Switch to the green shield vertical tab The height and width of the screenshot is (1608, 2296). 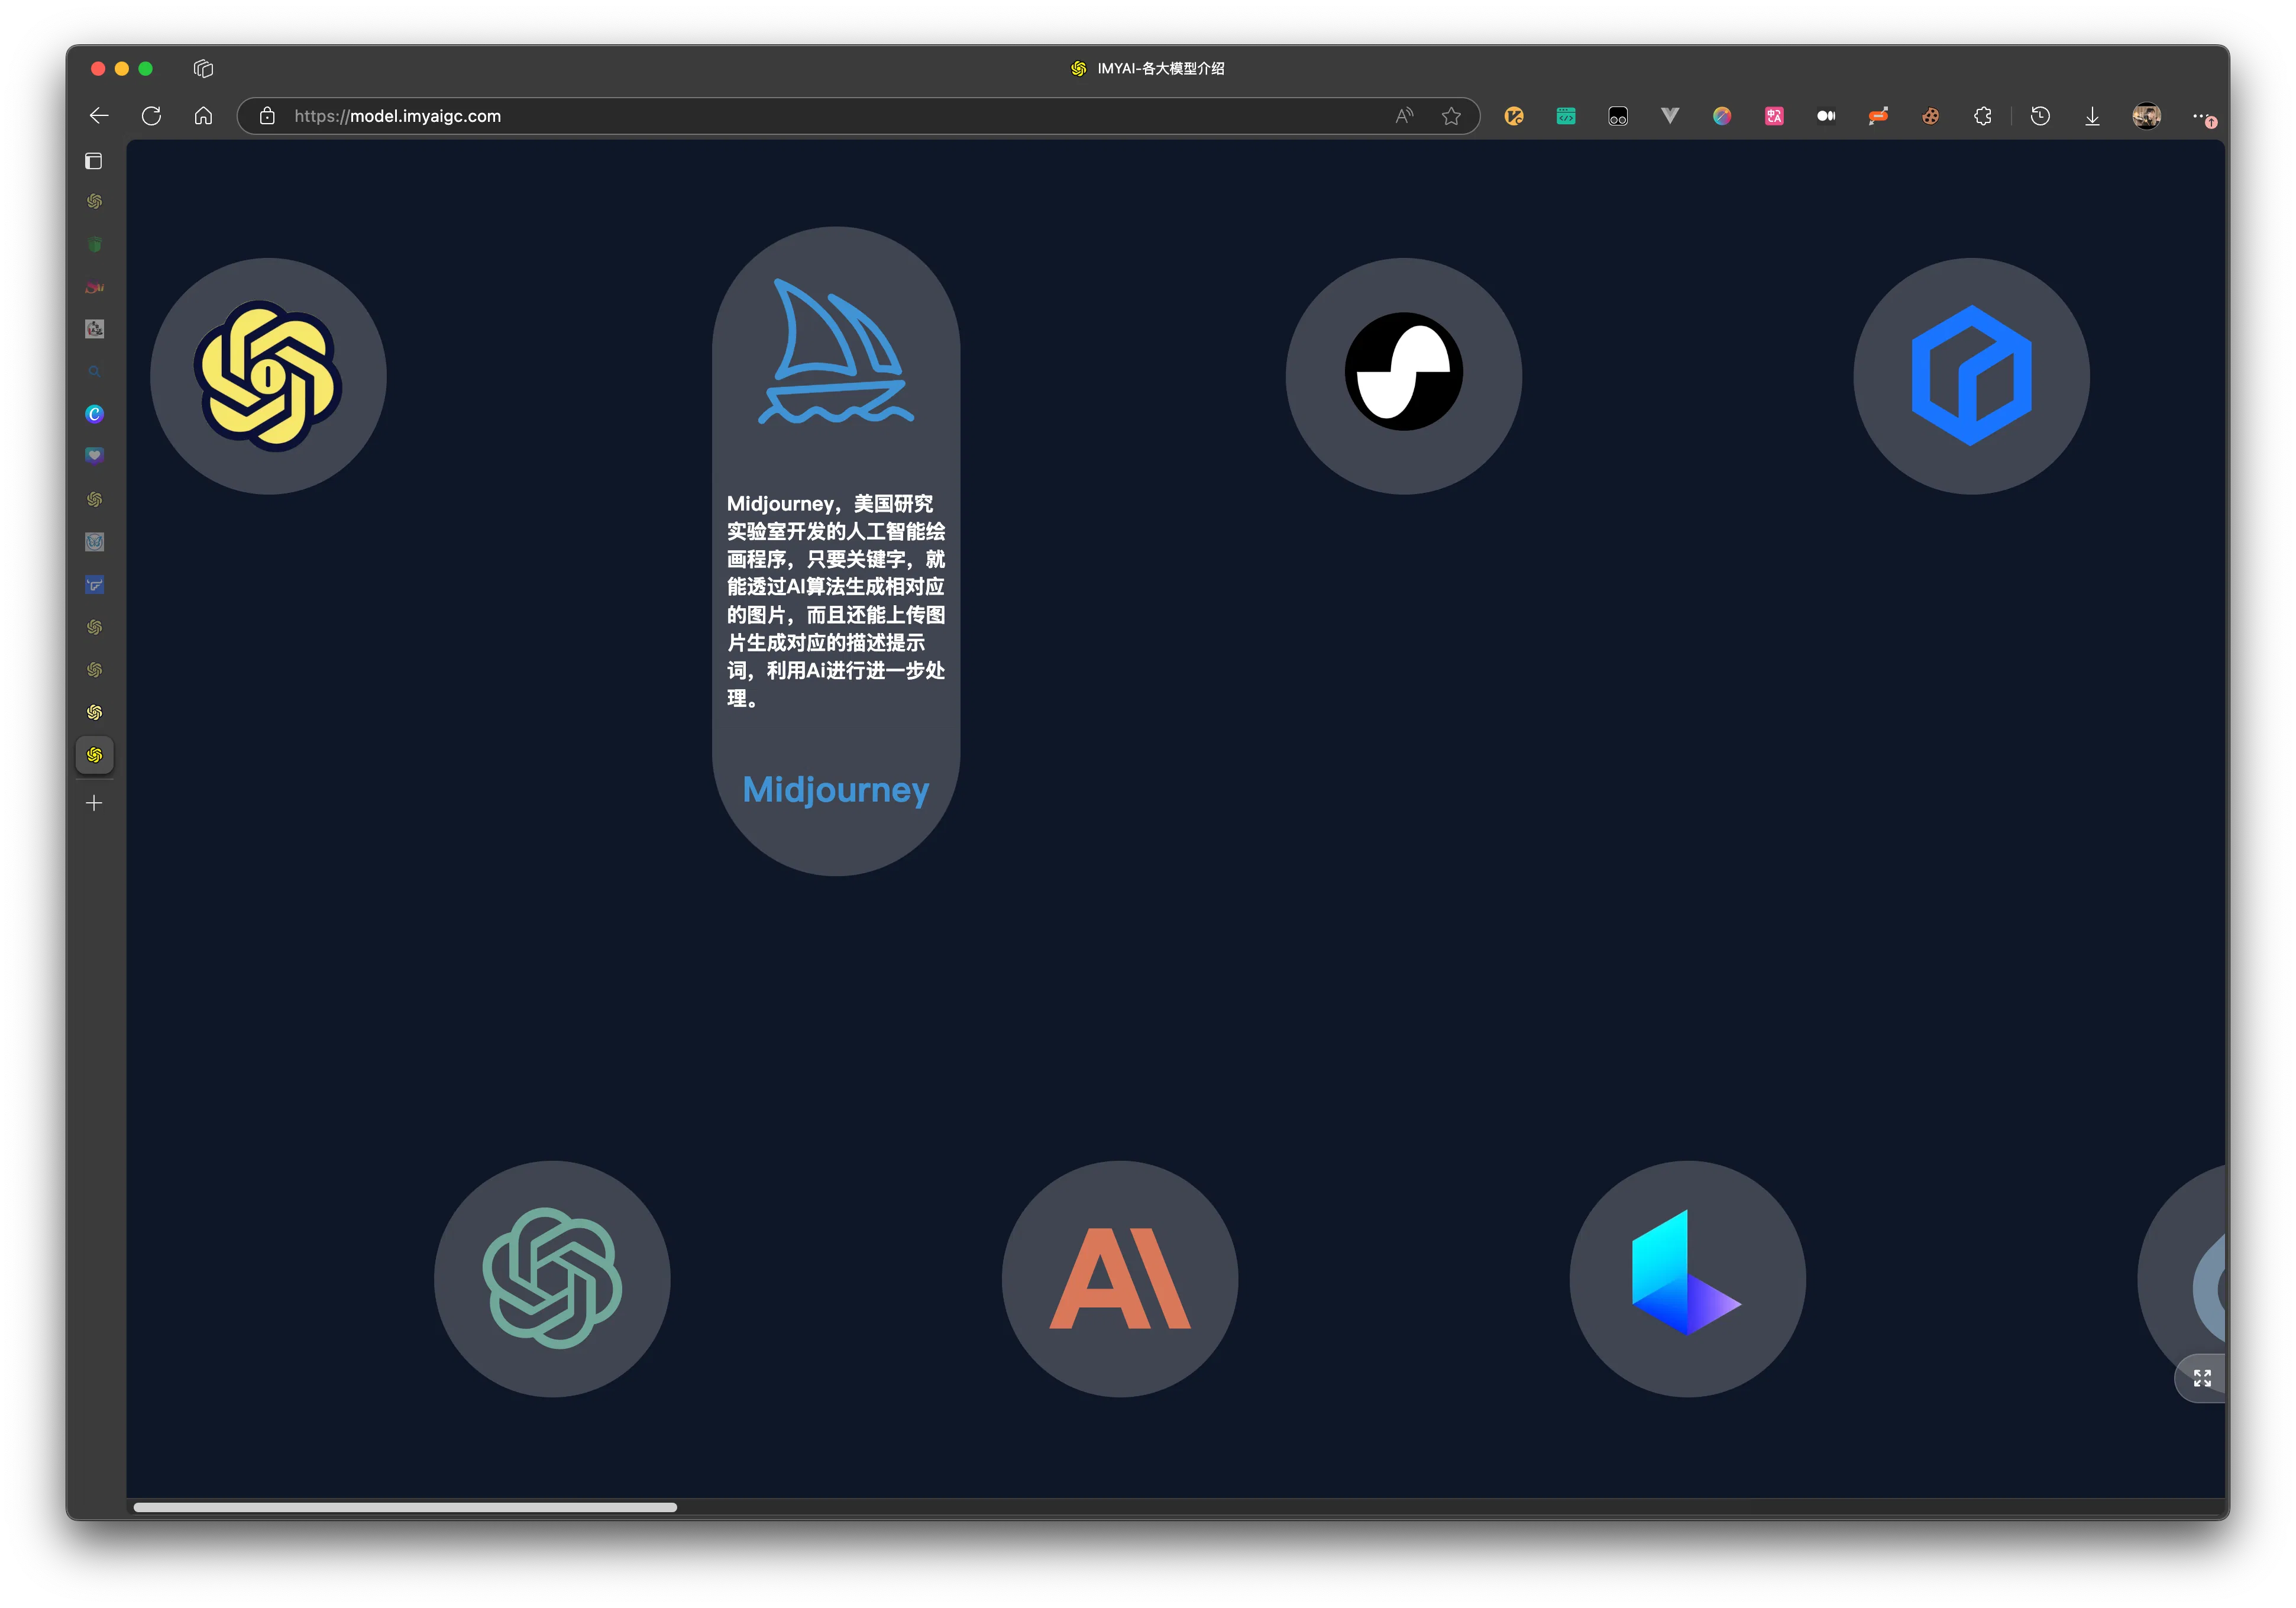tap(94, 244)
